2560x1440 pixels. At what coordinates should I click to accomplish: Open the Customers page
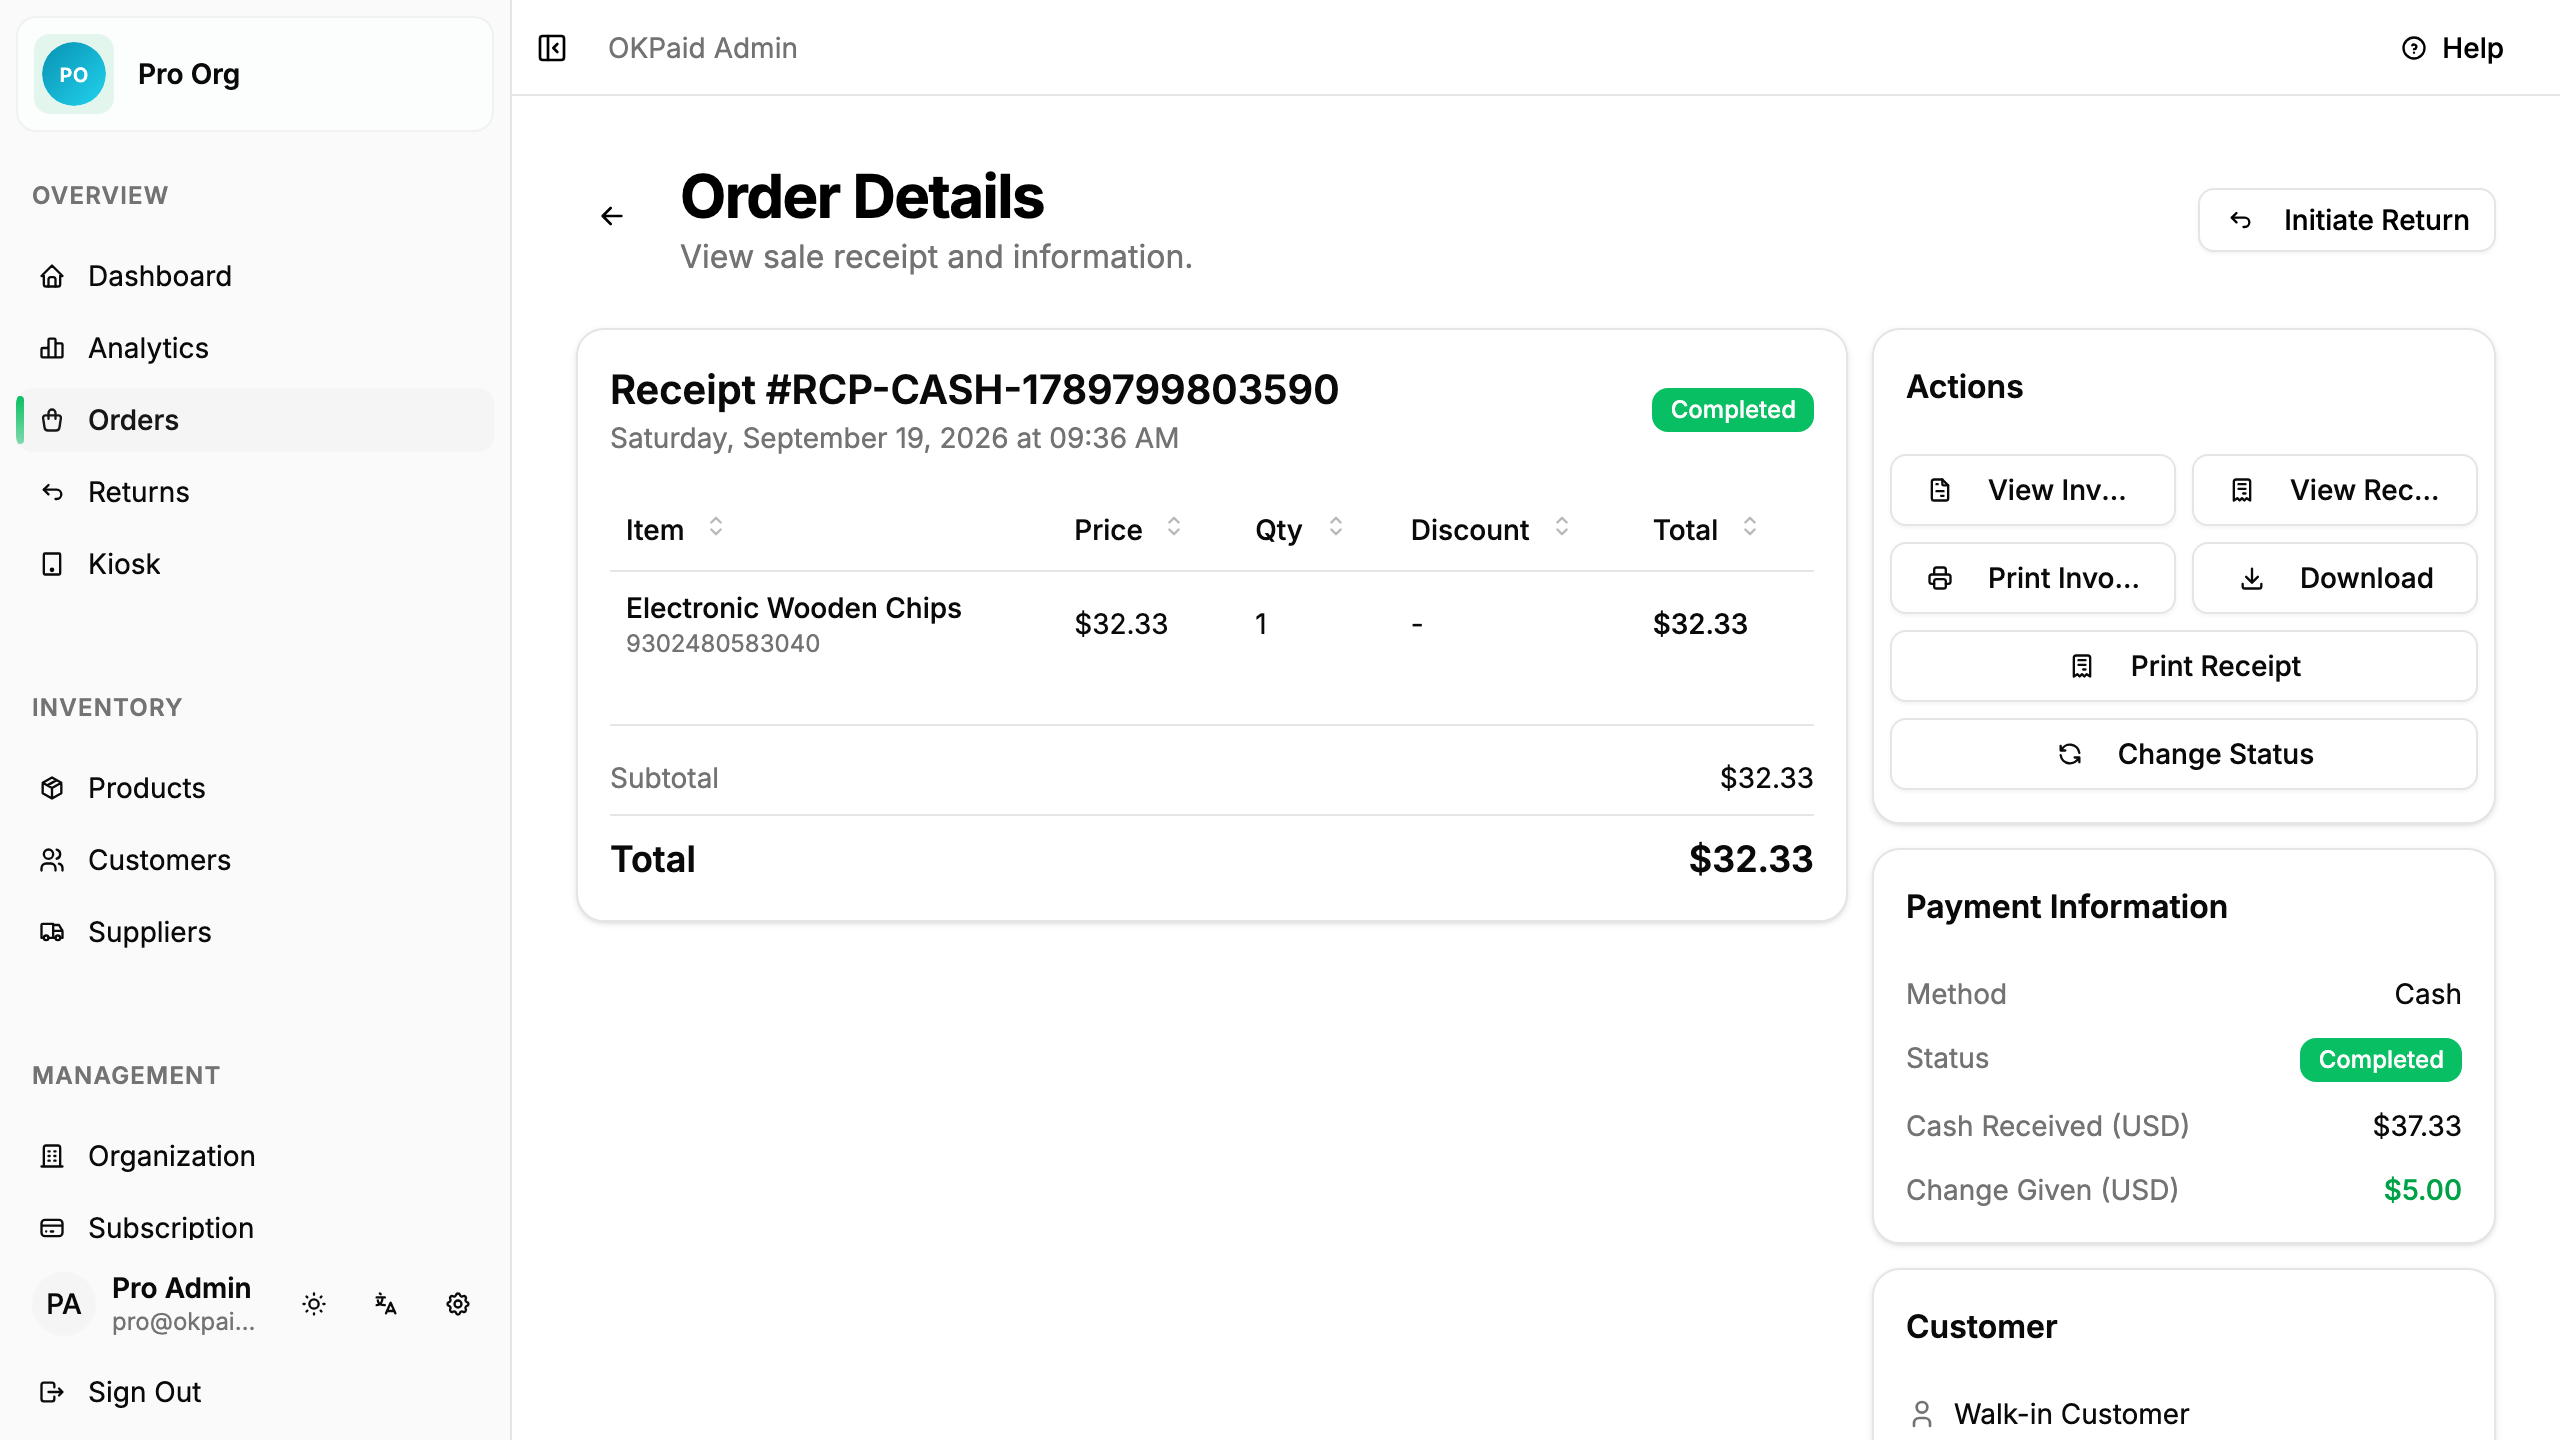click(x=255, y=860)
